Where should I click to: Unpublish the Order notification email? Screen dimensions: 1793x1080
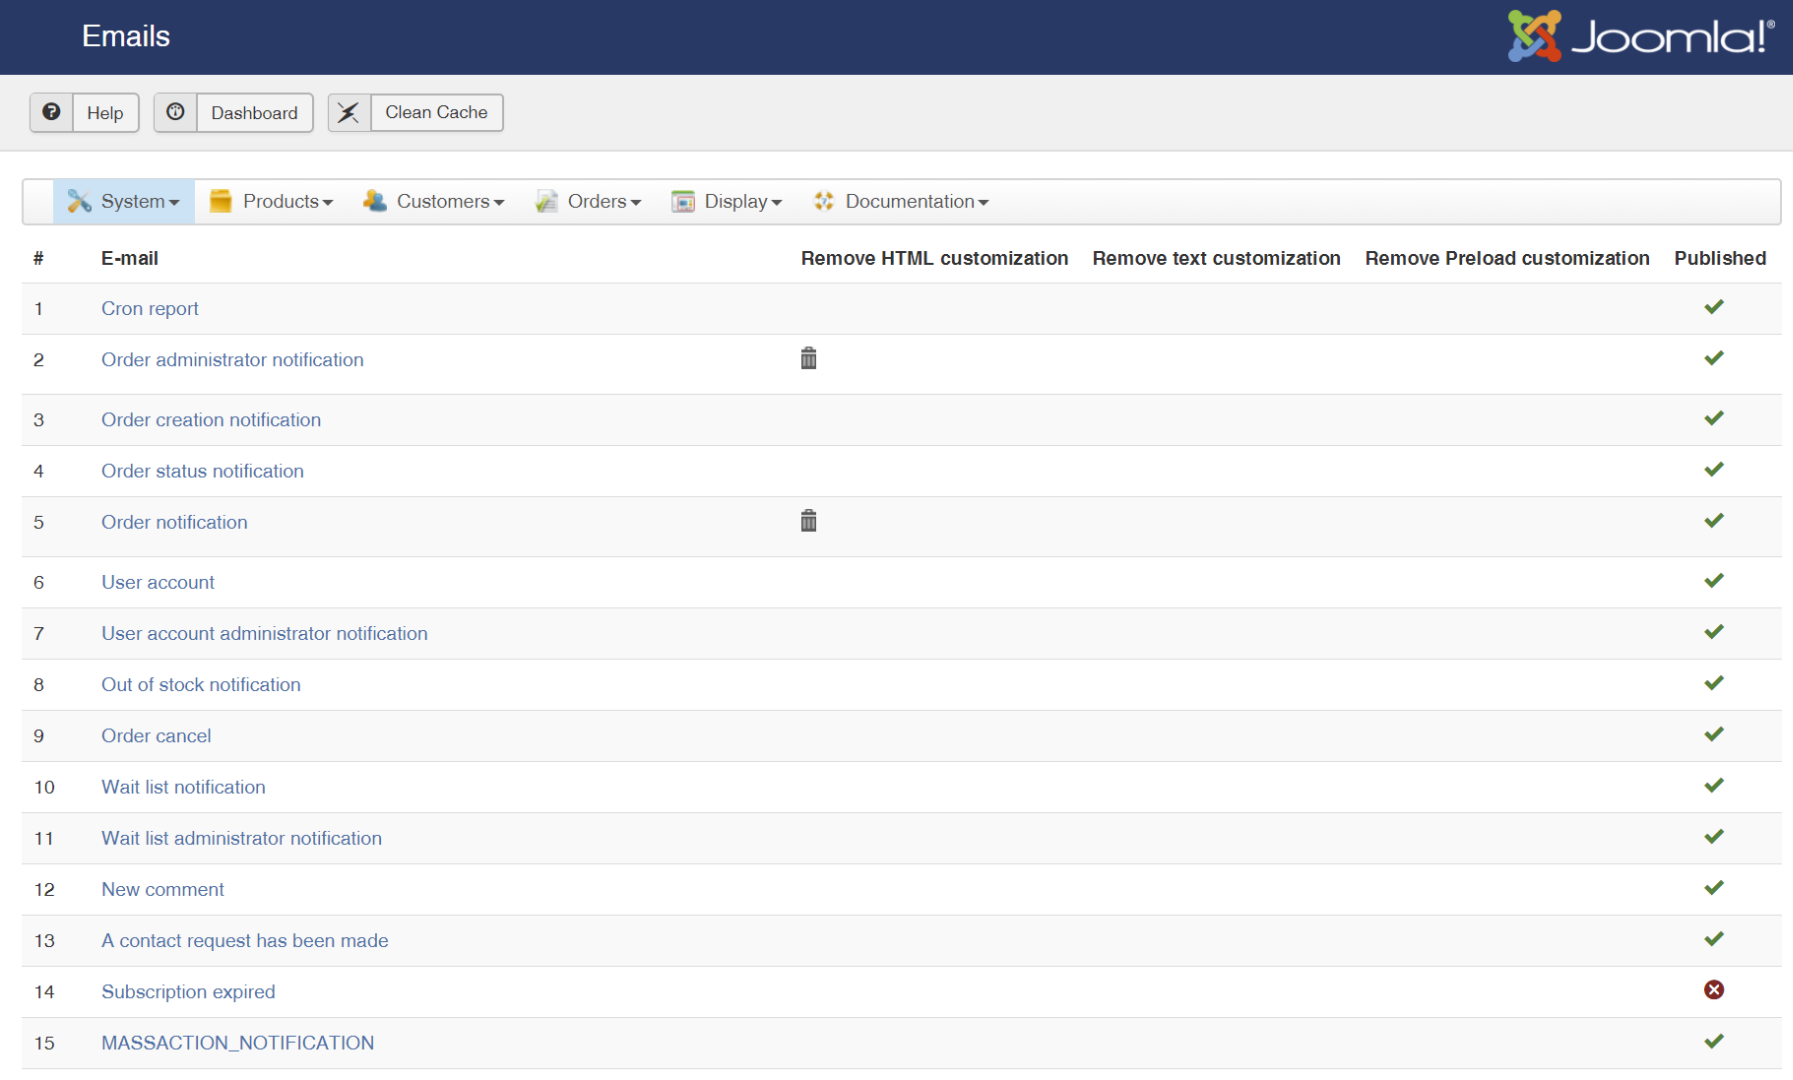click(x=1714, y=520)
